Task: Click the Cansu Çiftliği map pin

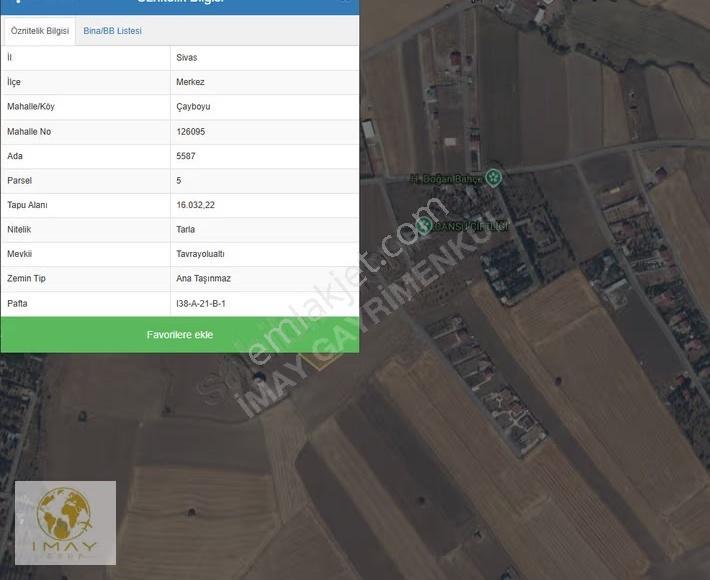Action: pos(424,226)
